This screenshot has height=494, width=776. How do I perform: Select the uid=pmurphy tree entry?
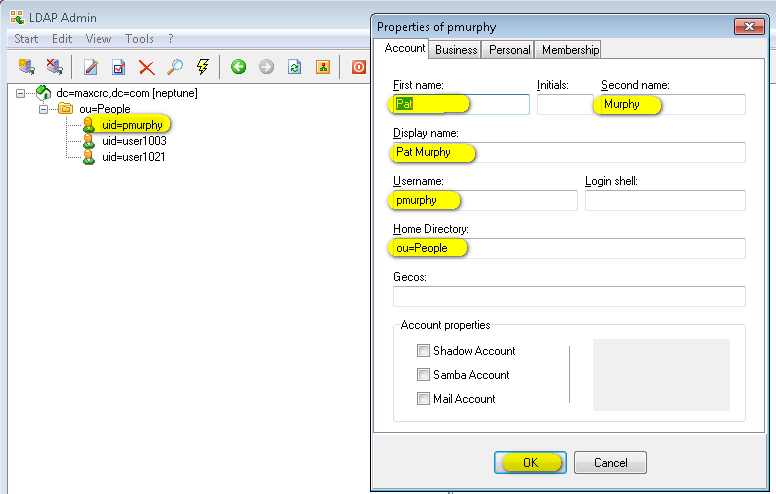pyautogui.click(x=132, y=125)
